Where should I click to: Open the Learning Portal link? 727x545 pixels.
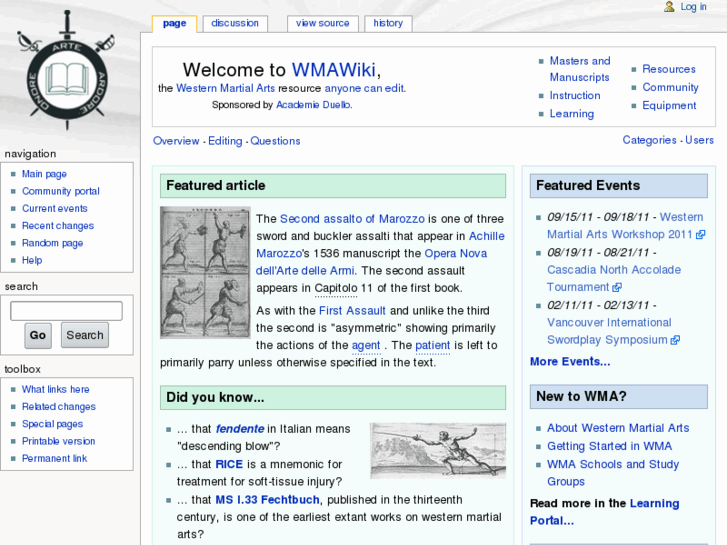coord(654,504)
